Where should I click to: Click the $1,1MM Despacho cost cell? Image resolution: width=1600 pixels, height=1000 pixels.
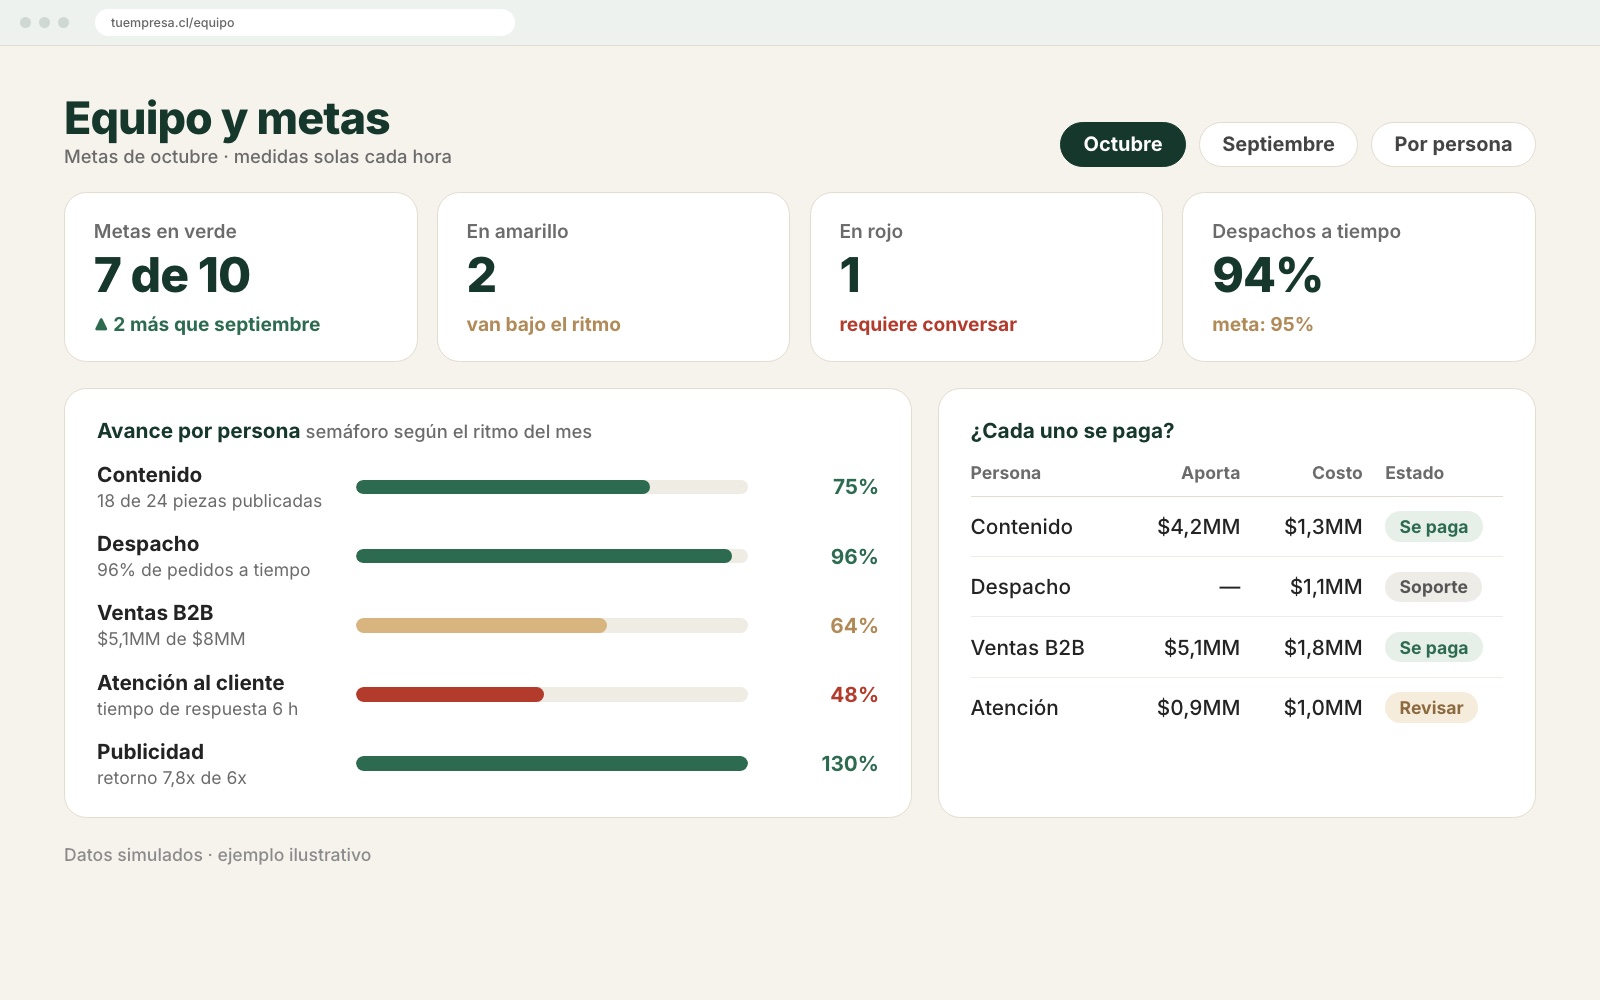[x=1326, y=587]
